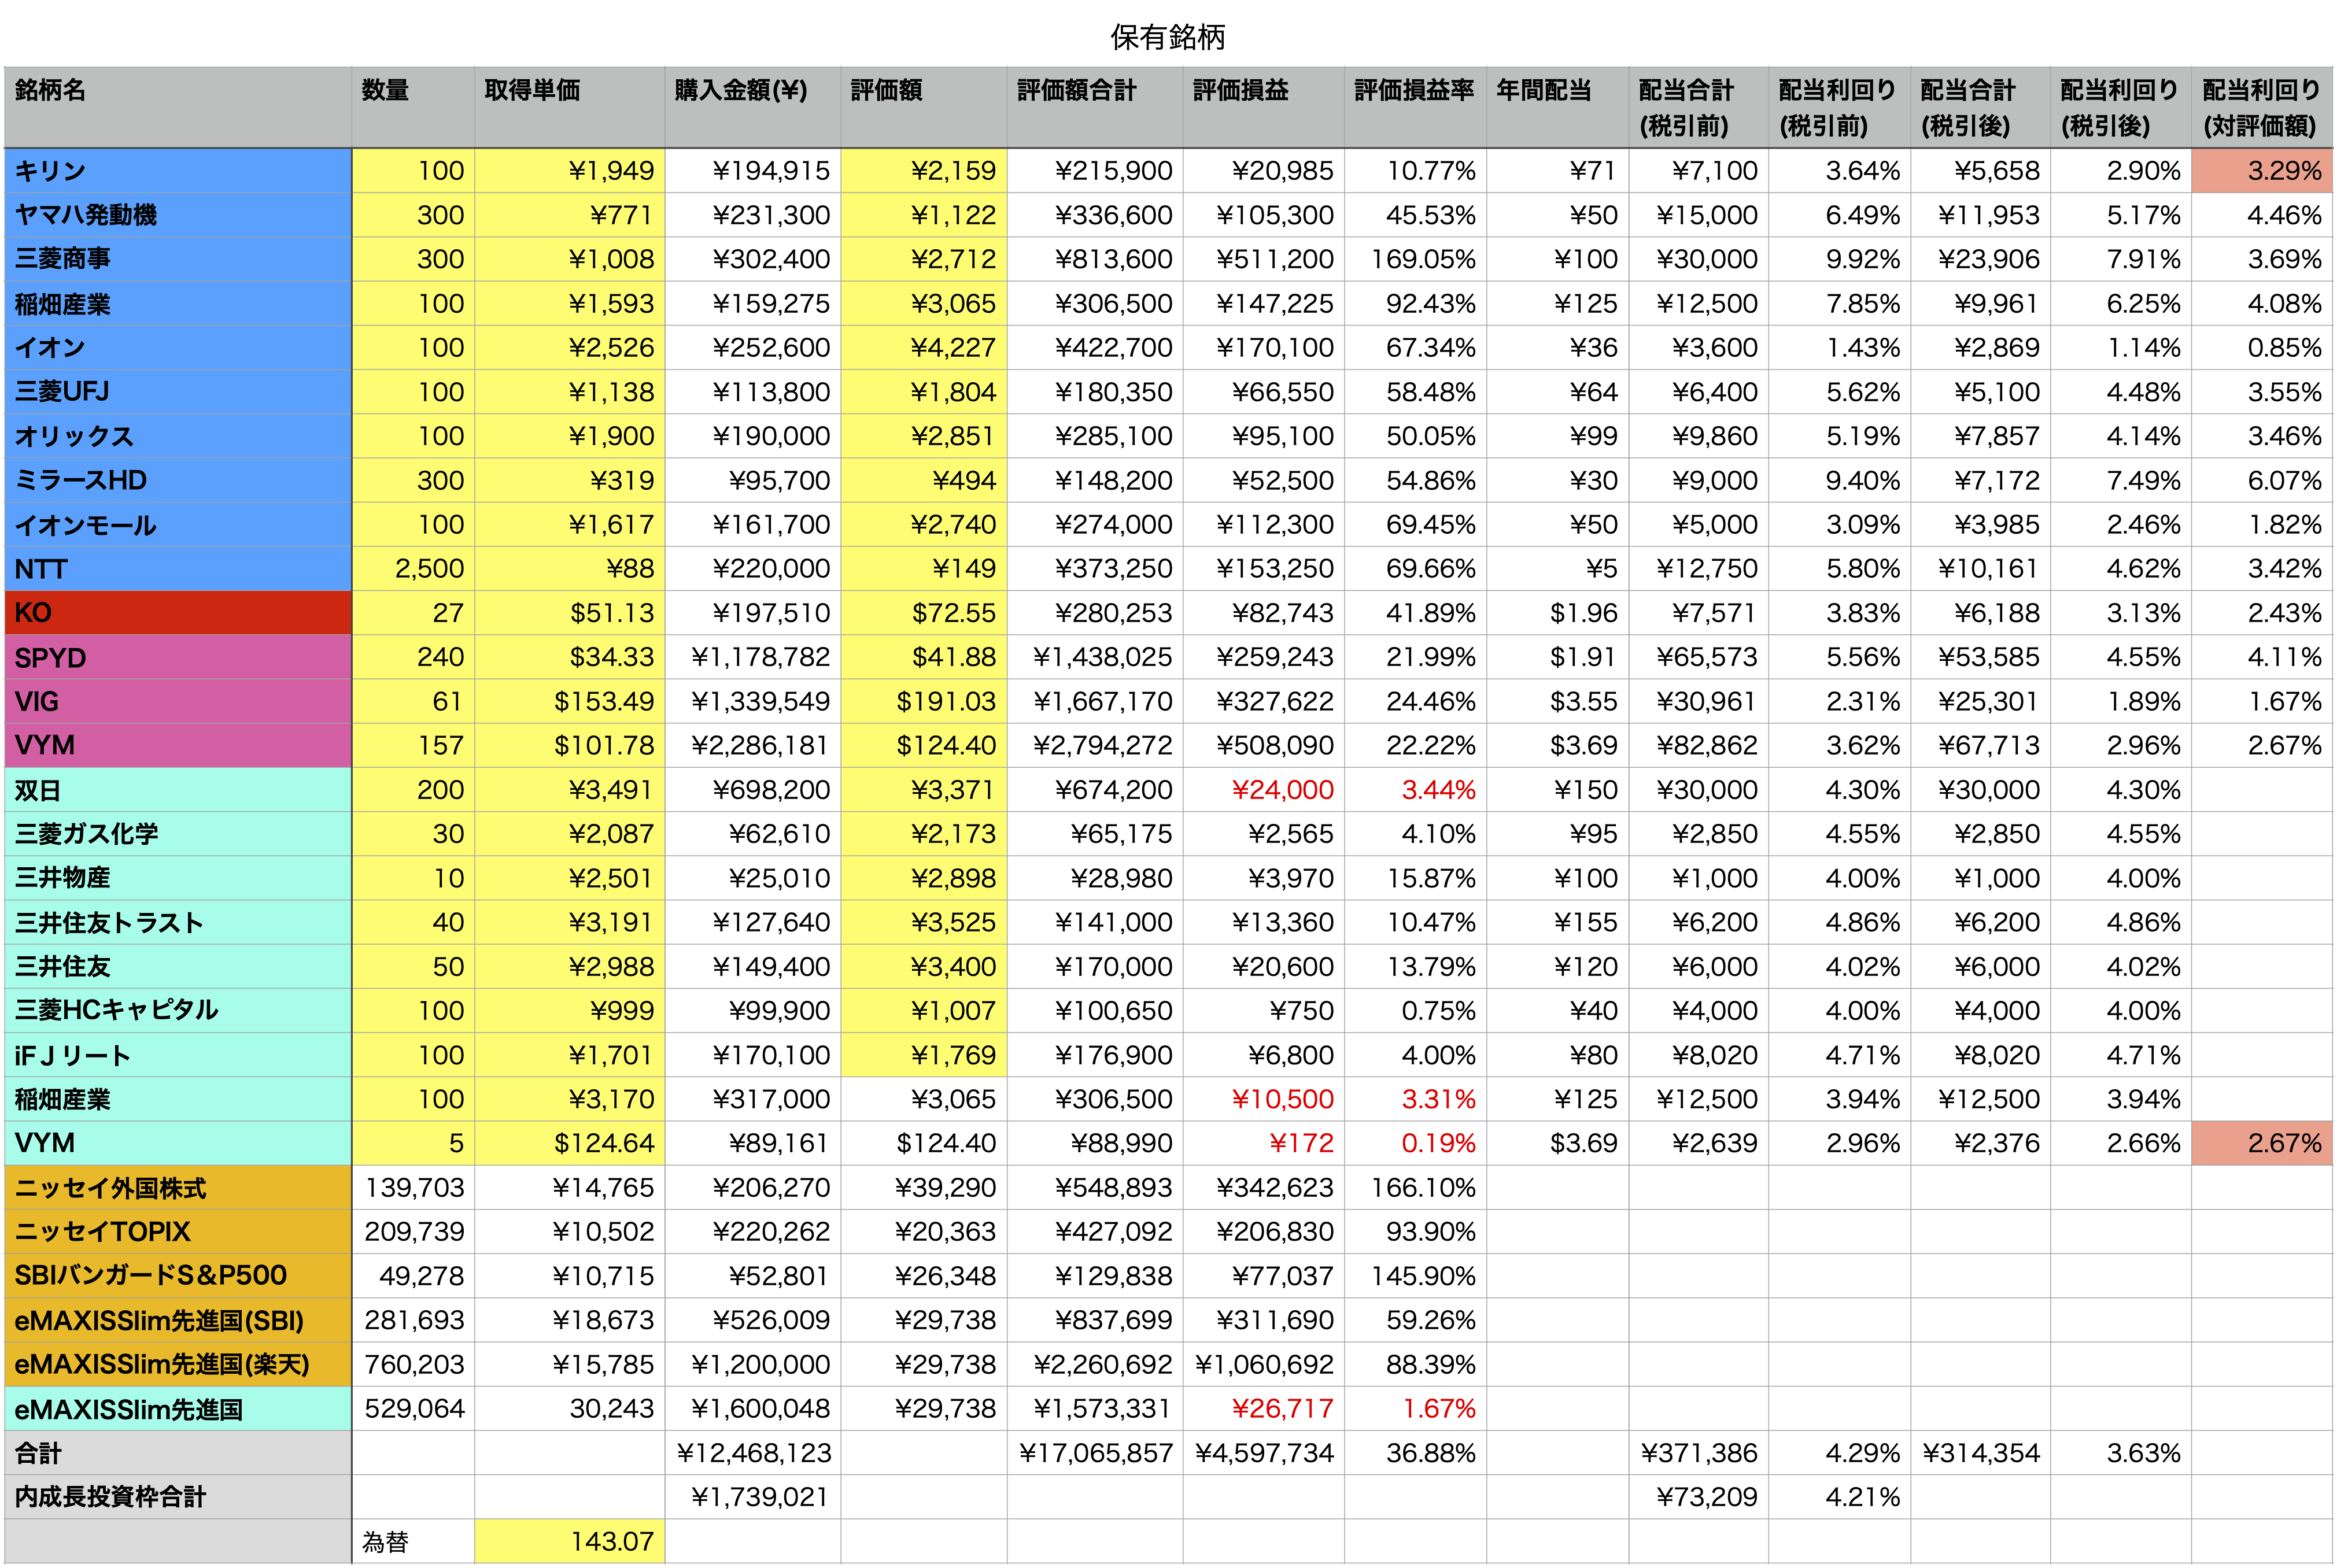
Task: Click after-tax dividend total ¥314,354
Action: 1981,1452
